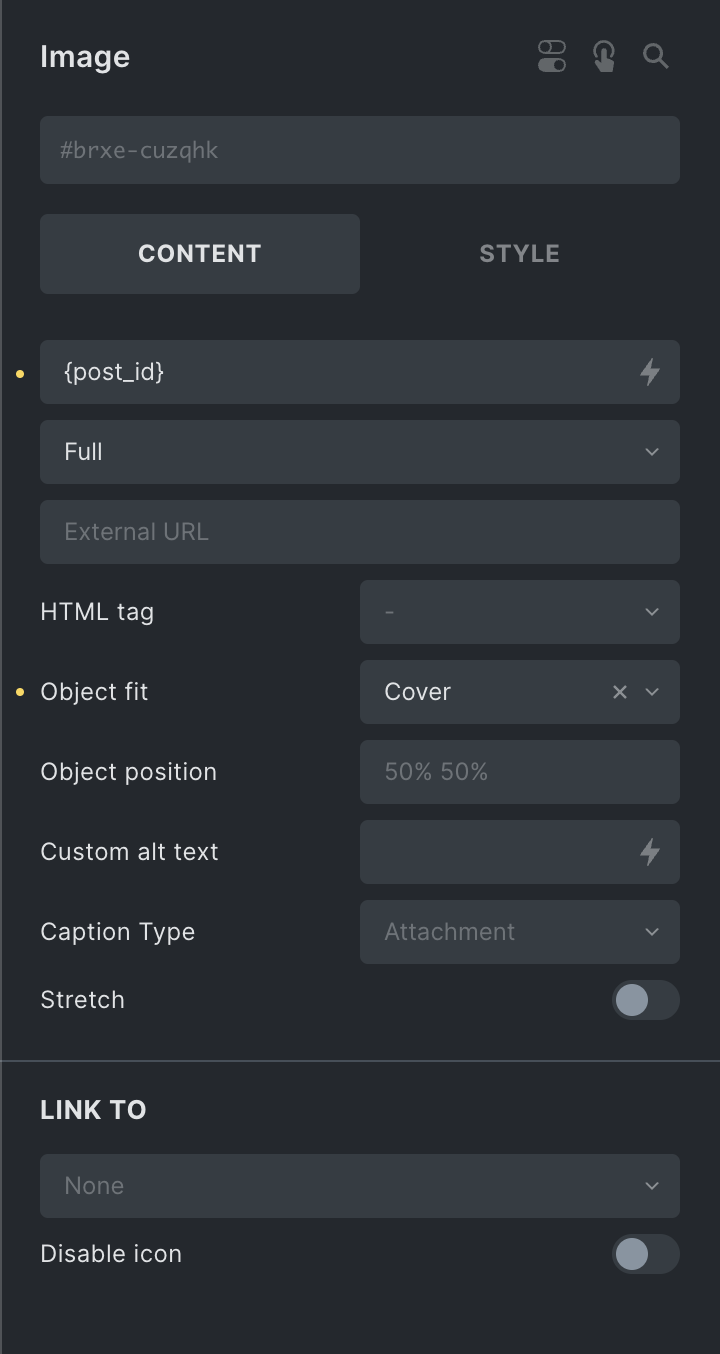Focus the Object position 50% 50% field

click(520, 772)
